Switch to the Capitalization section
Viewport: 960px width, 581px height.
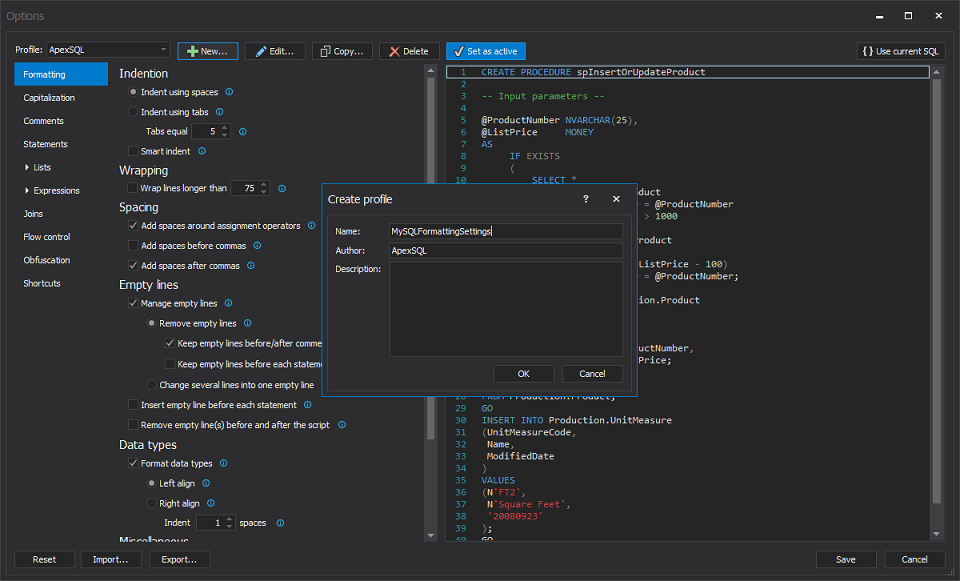(x=49, y=98)
